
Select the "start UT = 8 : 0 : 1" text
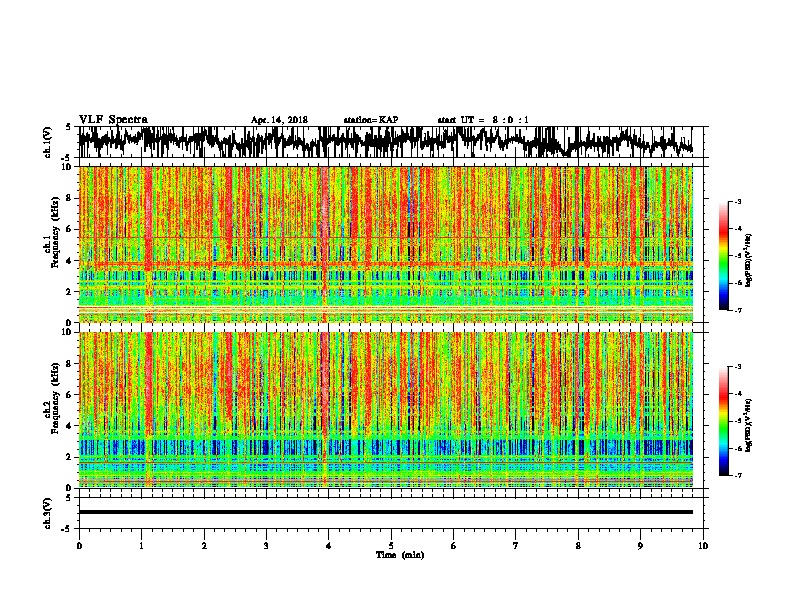click(483, 120)
